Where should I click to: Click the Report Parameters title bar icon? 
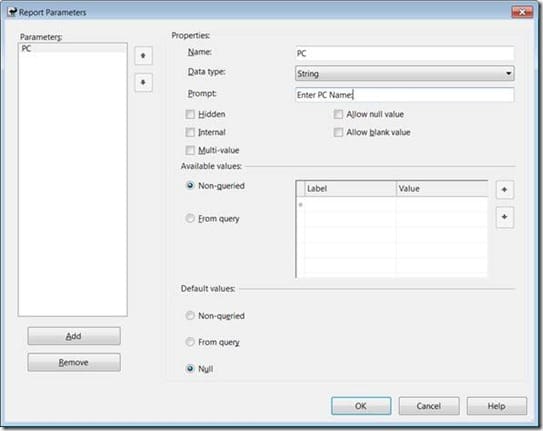(x=12, y=12)
